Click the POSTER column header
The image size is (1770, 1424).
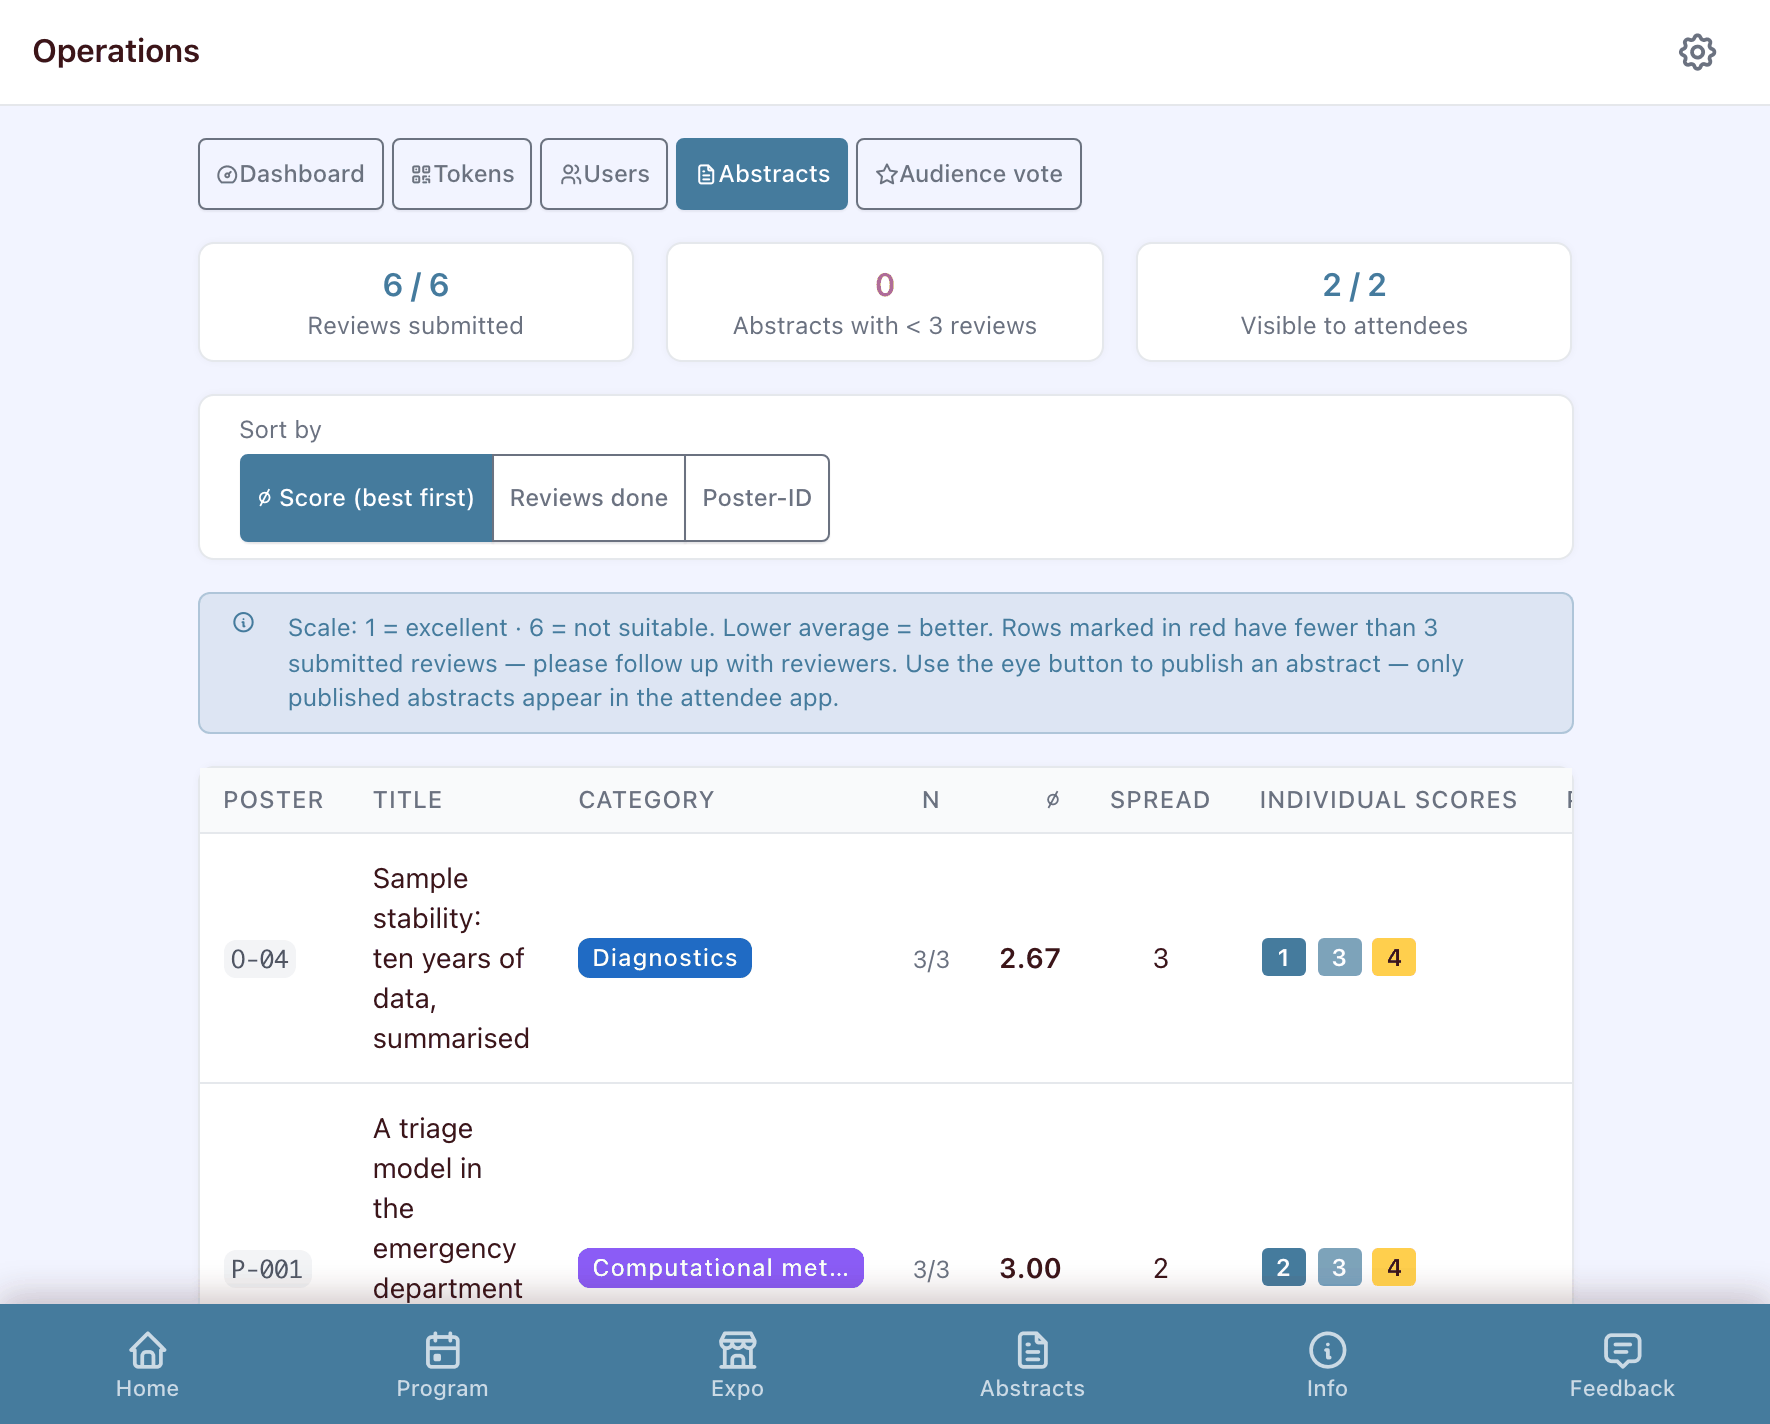coord(274,800)
